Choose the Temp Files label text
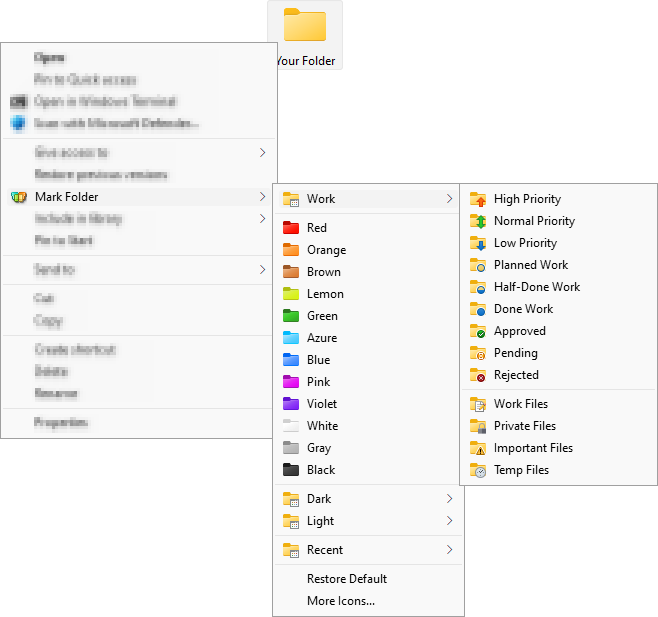 click(x=521, y=470)
